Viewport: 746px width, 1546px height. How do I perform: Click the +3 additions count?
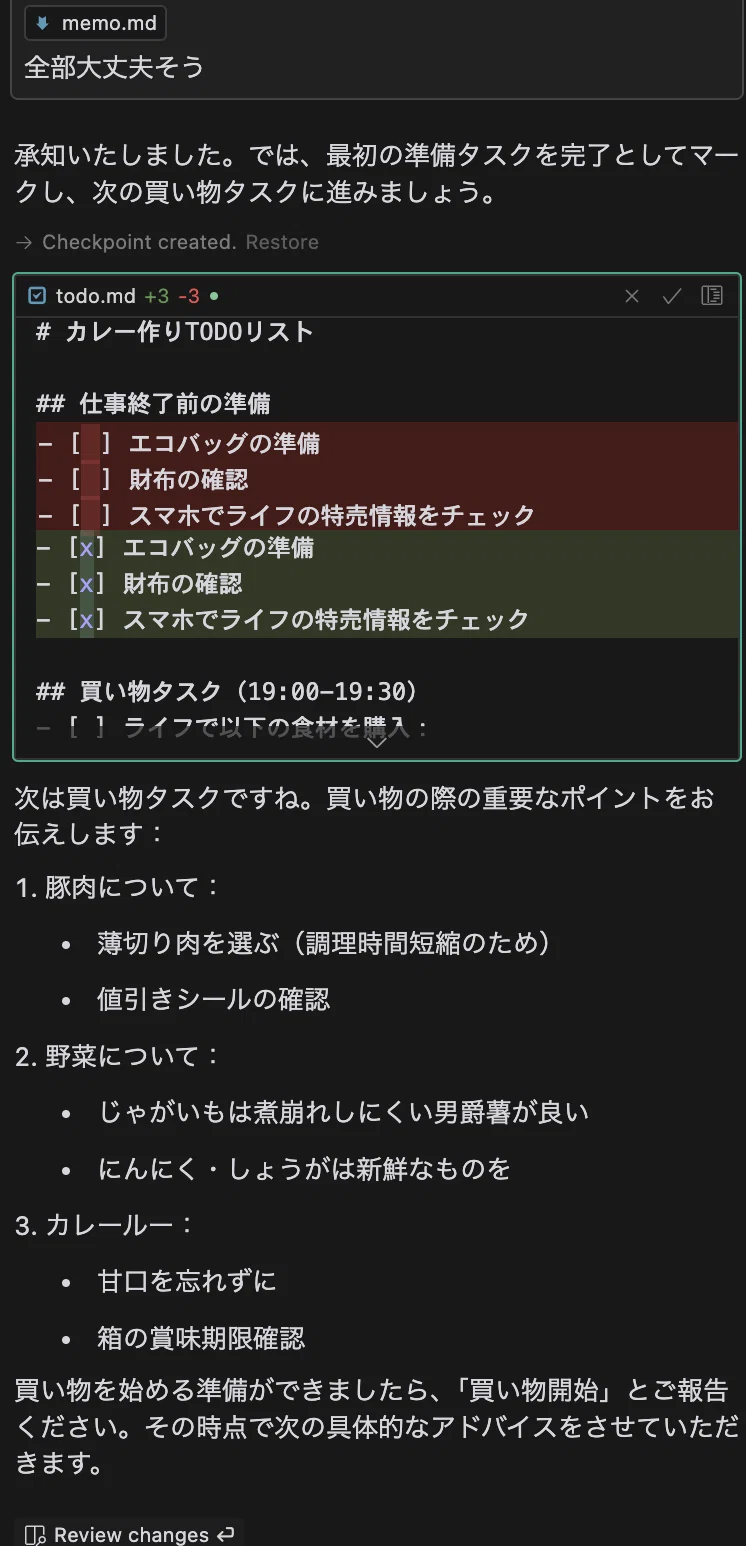point(156,296)
